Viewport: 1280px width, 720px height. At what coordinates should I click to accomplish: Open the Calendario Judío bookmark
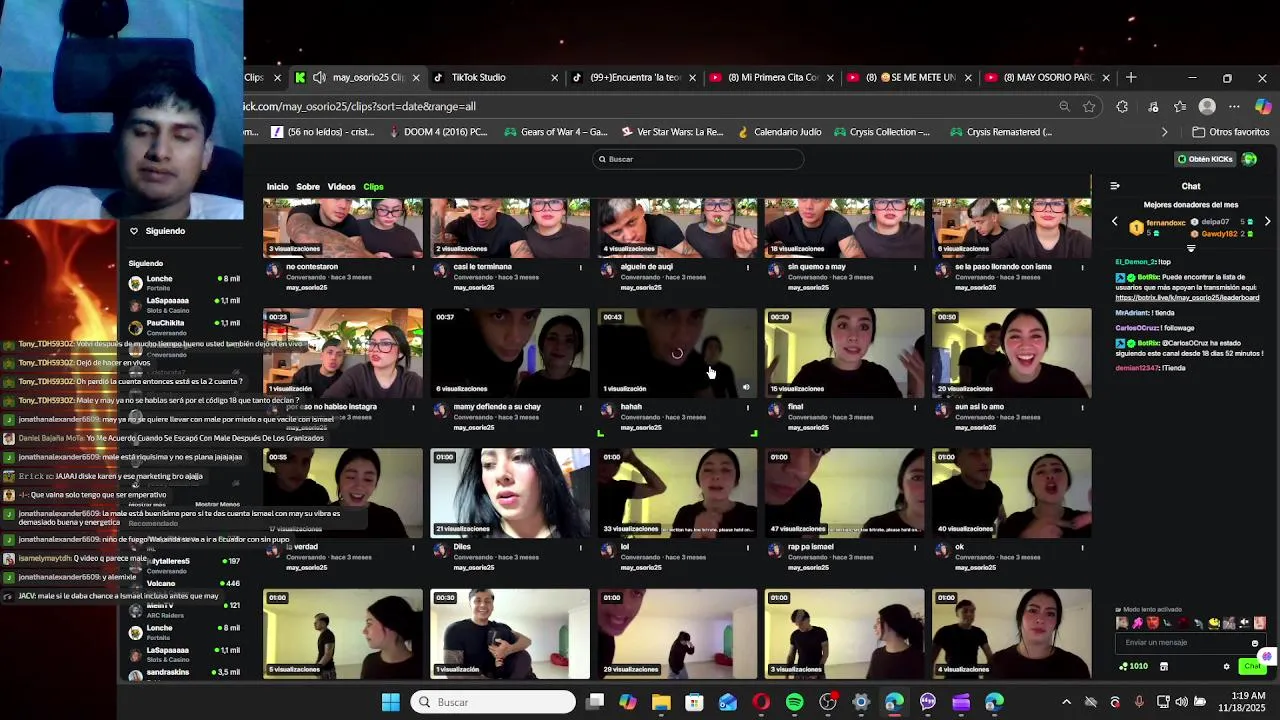pyautogui.click(x=780, y=132)
